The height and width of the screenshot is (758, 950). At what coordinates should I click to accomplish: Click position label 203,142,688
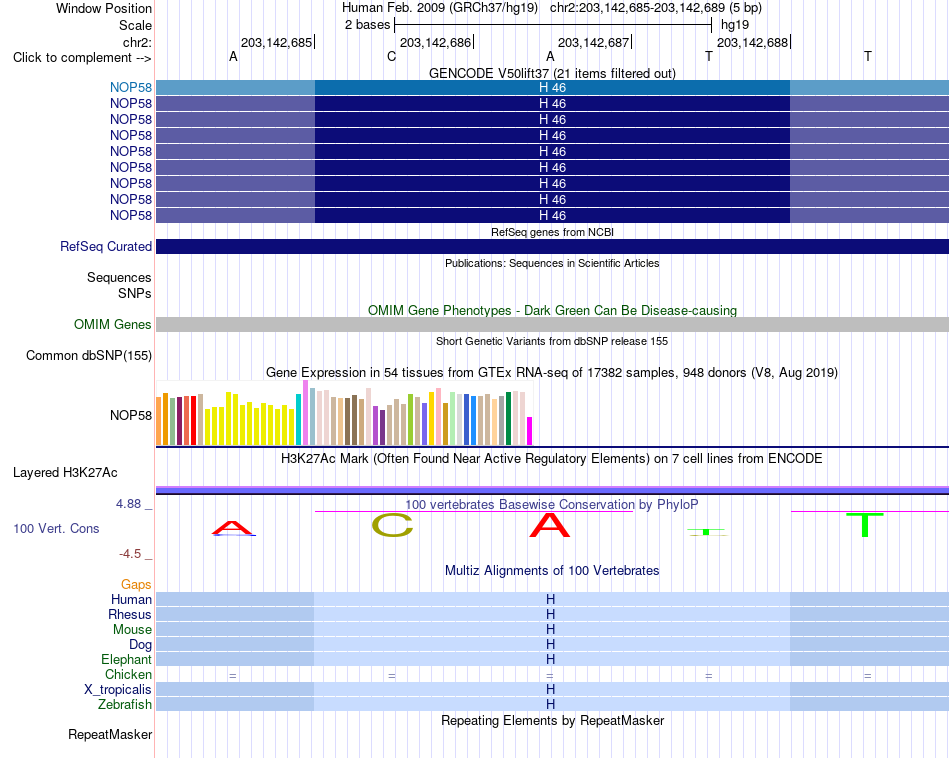752,42
